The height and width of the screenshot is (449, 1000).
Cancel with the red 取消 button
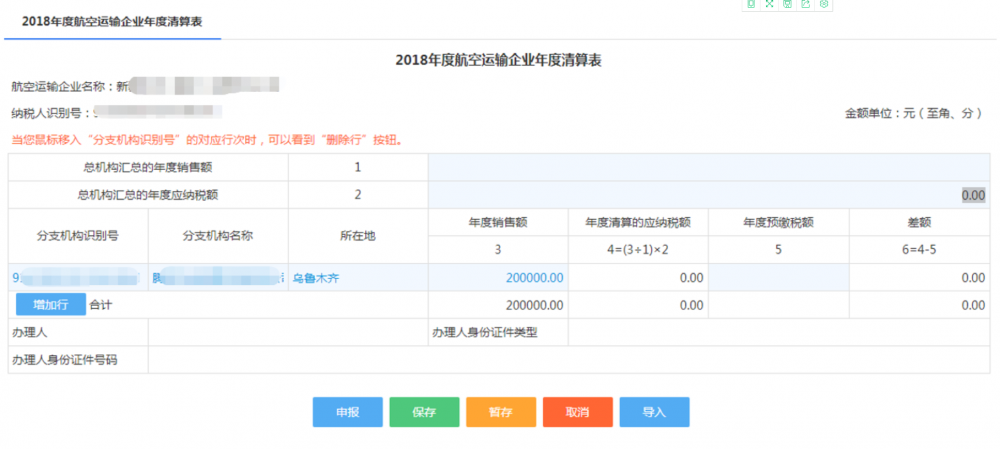pos(577,412)
